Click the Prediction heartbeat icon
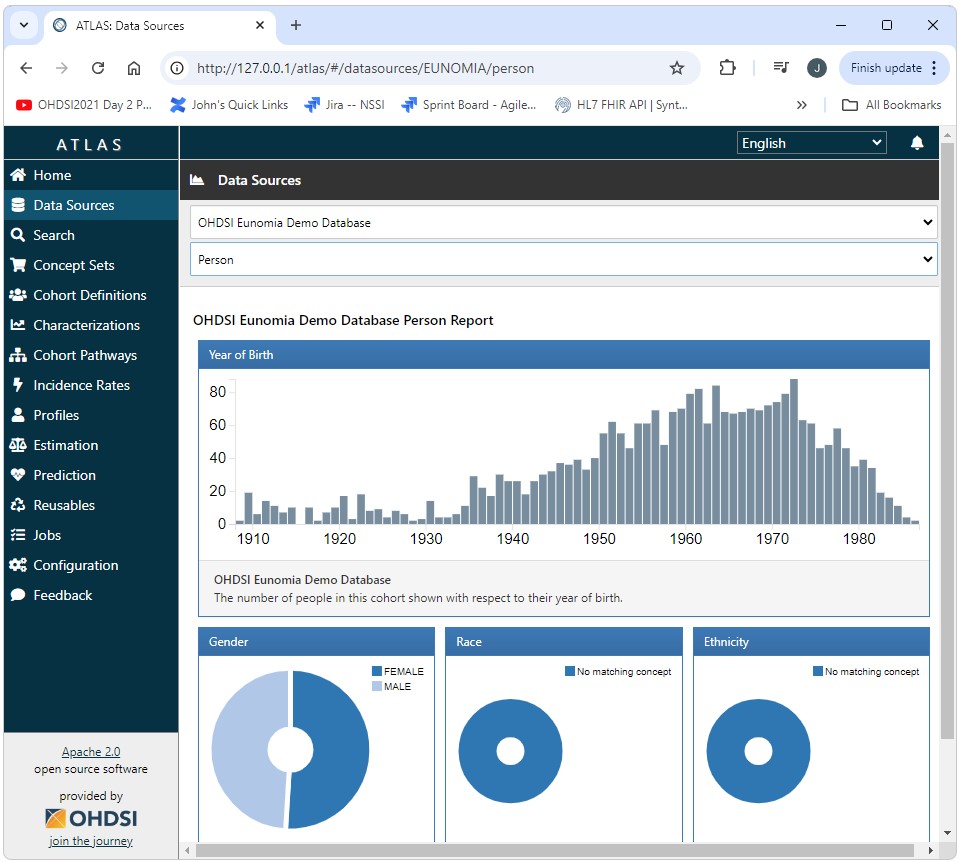This screenshot has height=862, width=959. pos(18,475)
